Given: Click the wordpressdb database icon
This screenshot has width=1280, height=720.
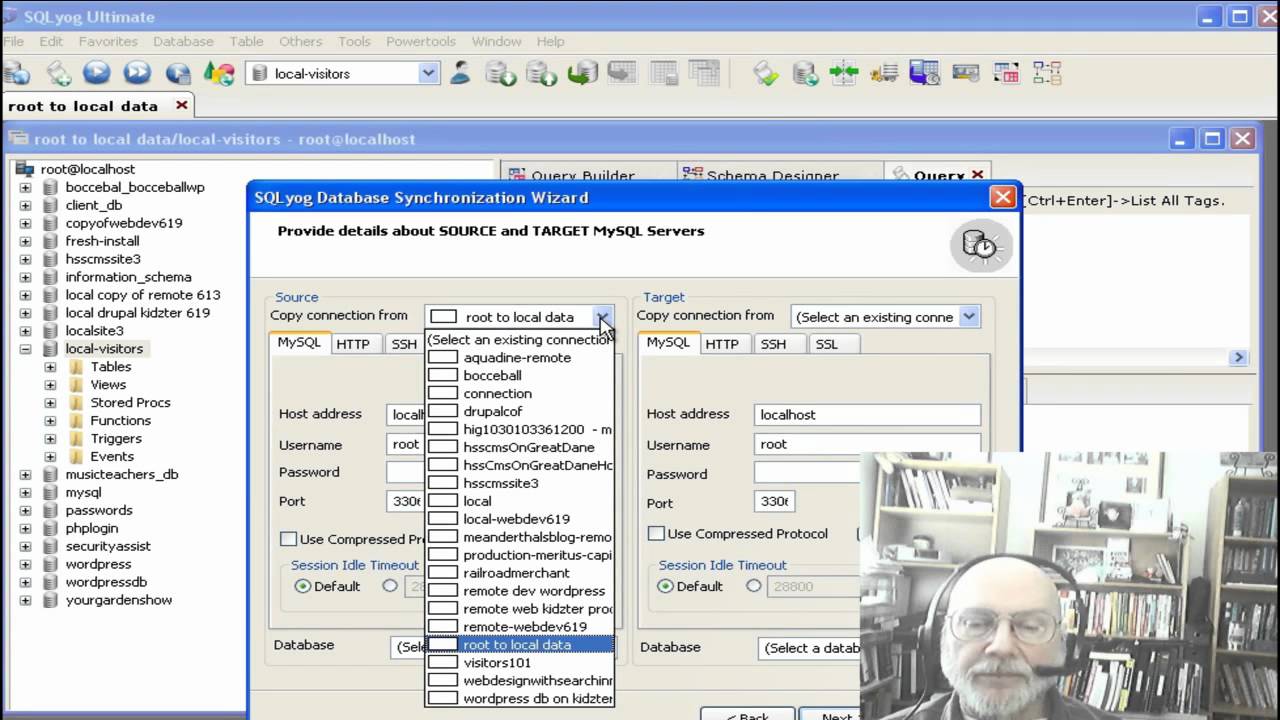Looking at the screenshot, I should [49, 582].
